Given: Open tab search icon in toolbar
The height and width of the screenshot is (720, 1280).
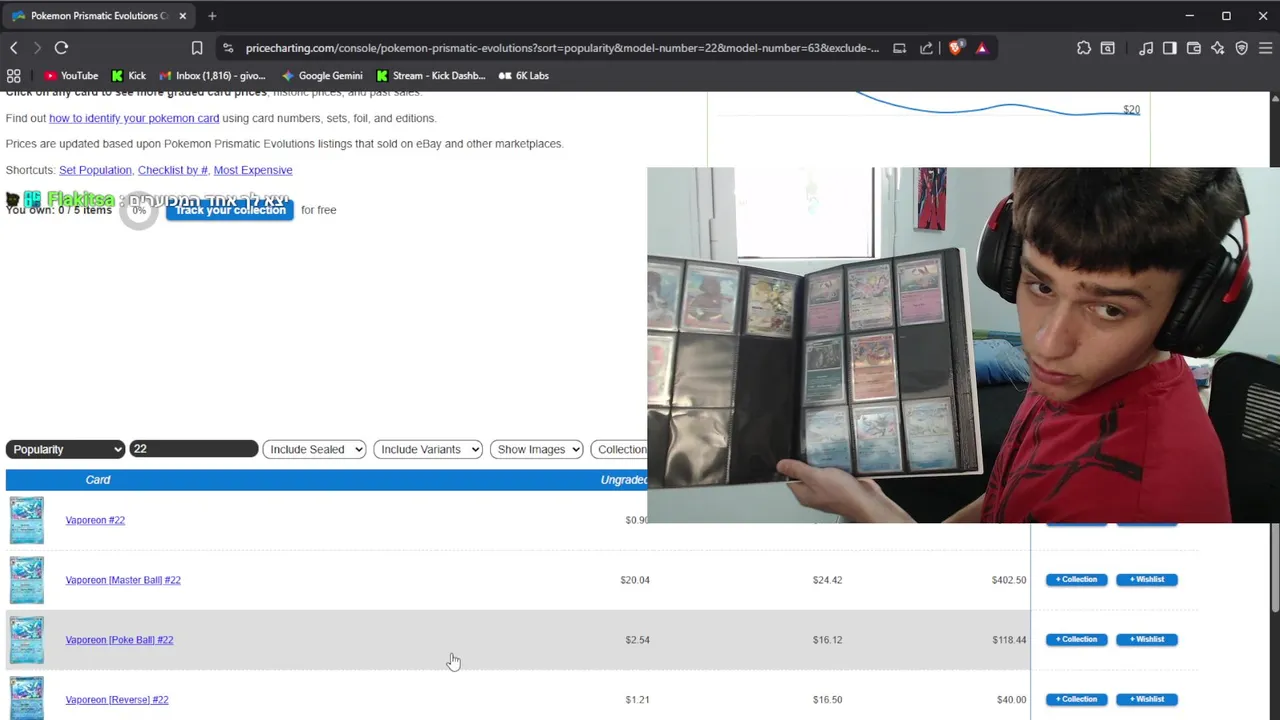Looking at the screenshot, I should pyautogui.click(x=1108, y=48).
